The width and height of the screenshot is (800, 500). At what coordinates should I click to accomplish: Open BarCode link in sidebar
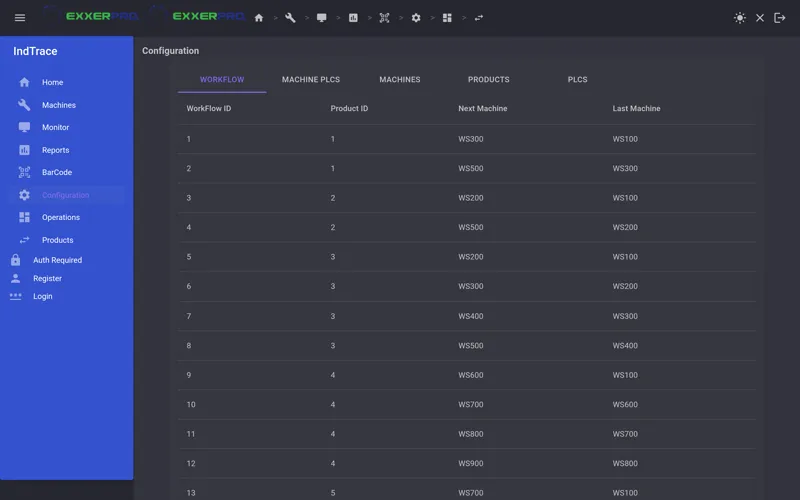(57, 172)
